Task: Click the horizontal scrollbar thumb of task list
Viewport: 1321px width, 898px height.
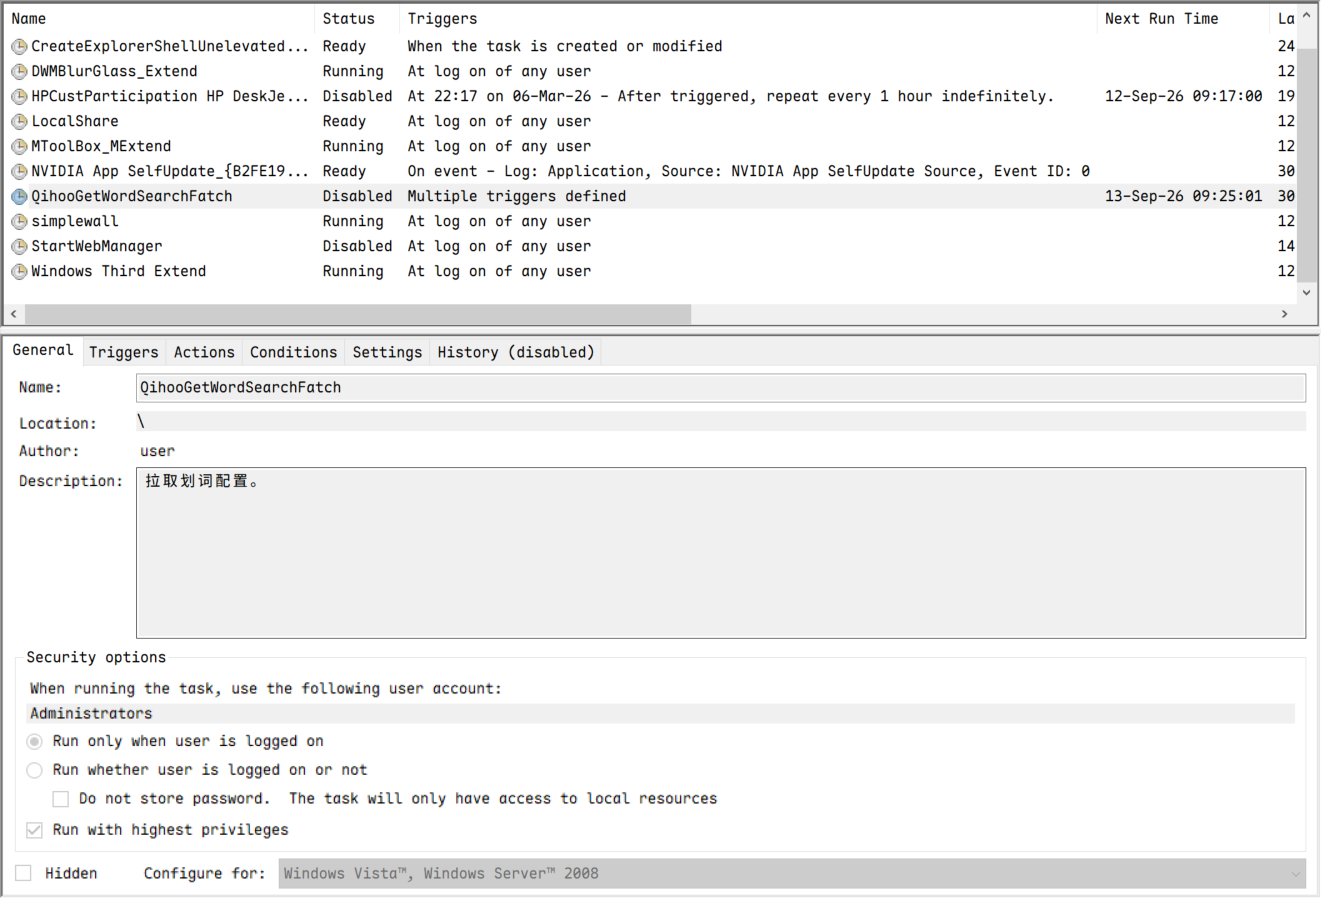Action: [x=358, y=314]
